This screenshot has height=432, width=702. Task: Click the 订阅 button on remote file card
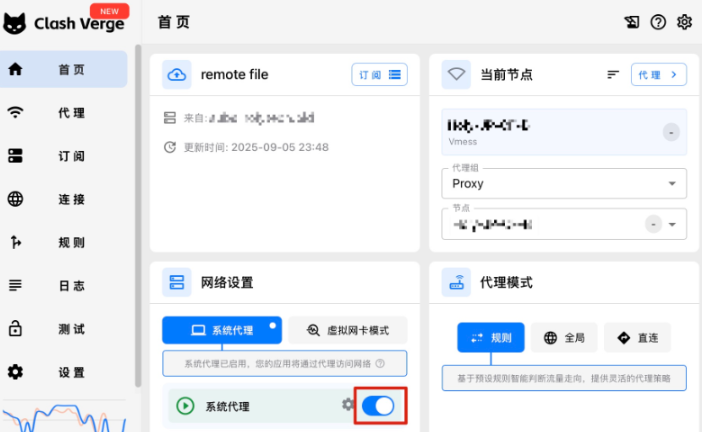point(379,74)
